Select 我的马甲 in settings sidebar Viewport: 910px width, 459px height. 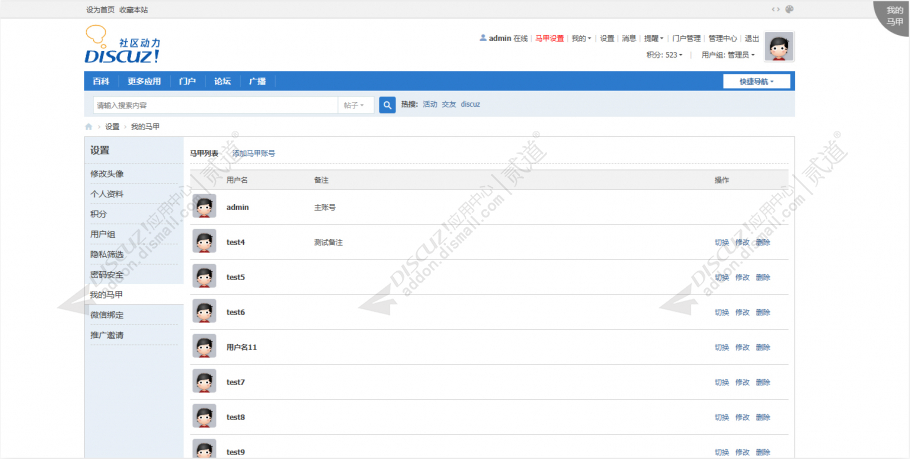click(x=107, y=295)
